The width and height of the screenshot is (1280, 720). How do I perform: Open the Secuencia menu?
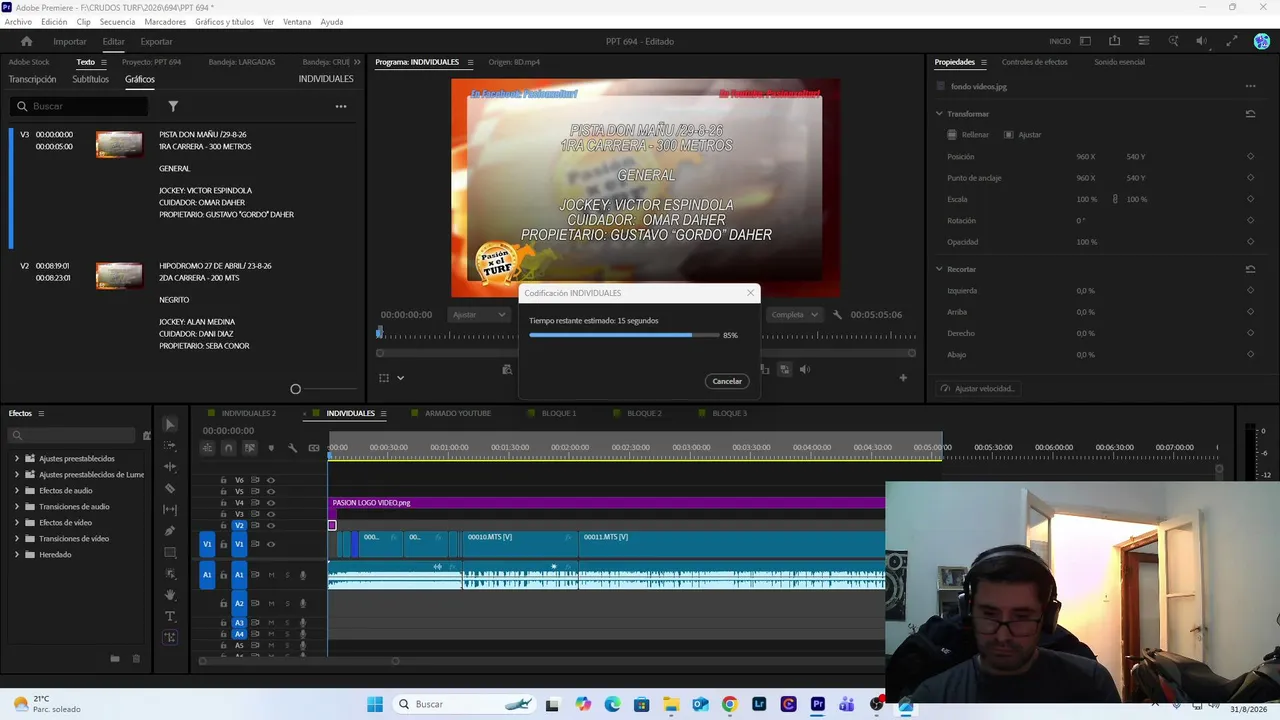coord(117,22)
